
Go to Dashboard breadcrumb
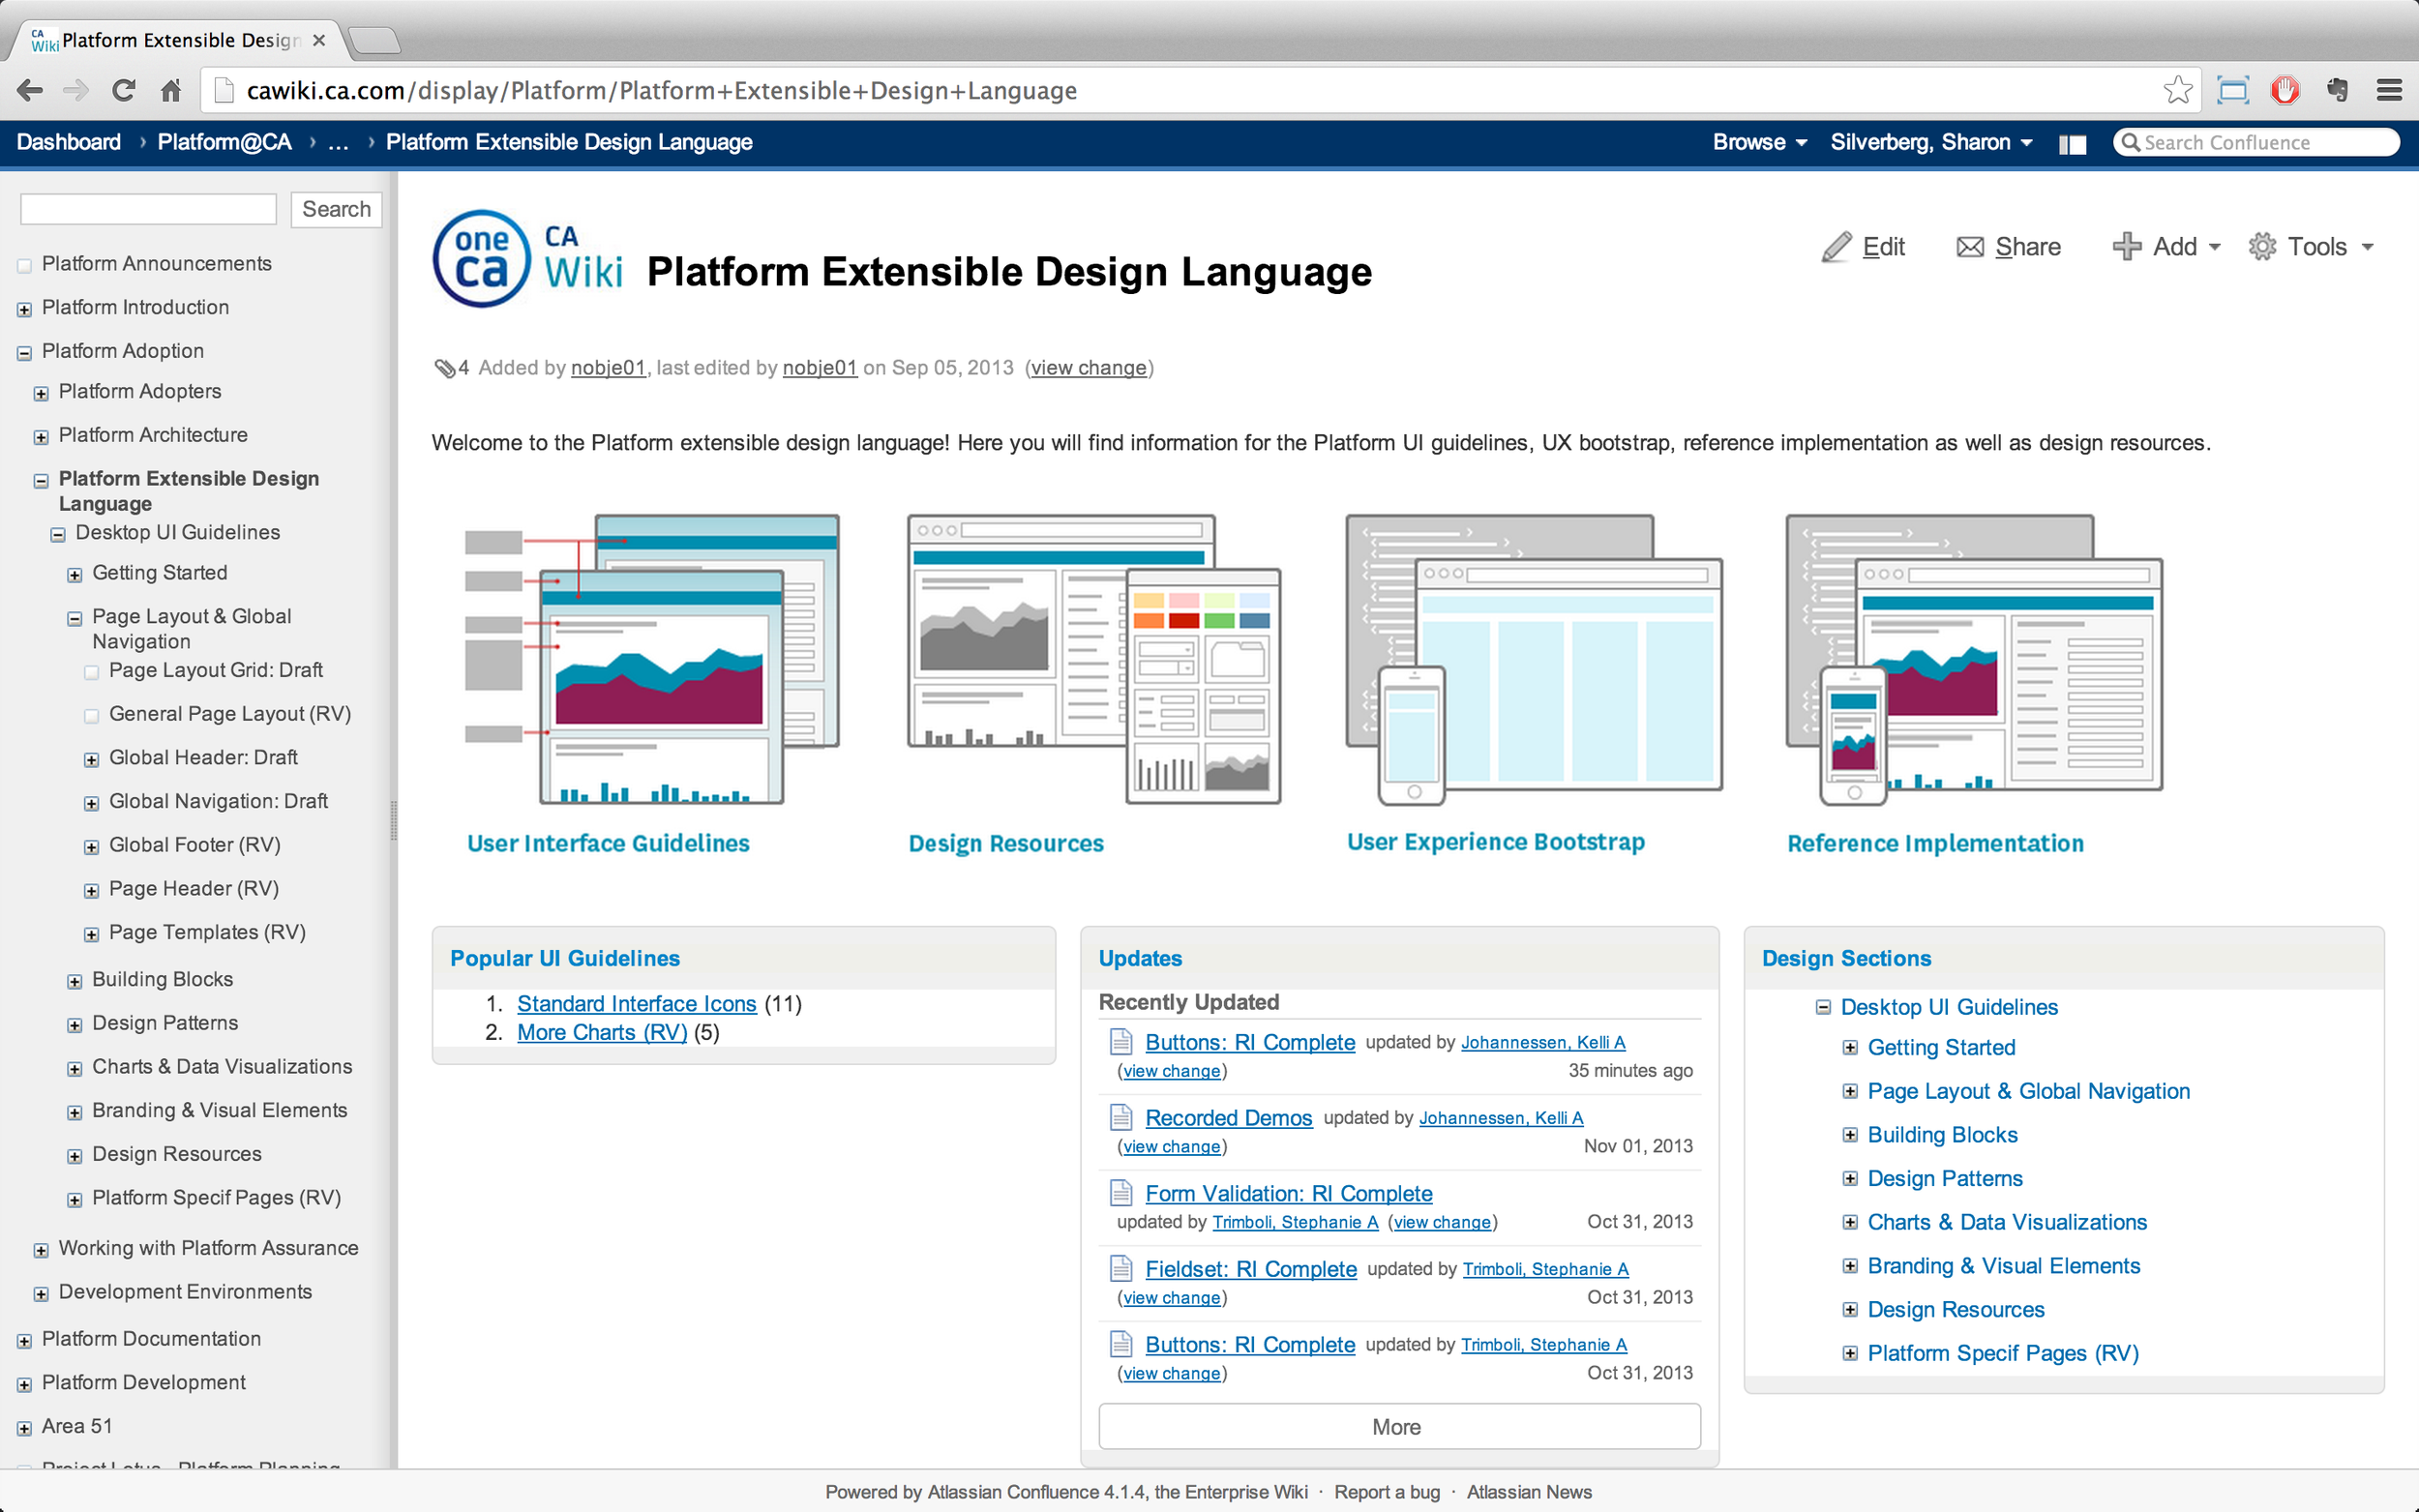[69, 142]
